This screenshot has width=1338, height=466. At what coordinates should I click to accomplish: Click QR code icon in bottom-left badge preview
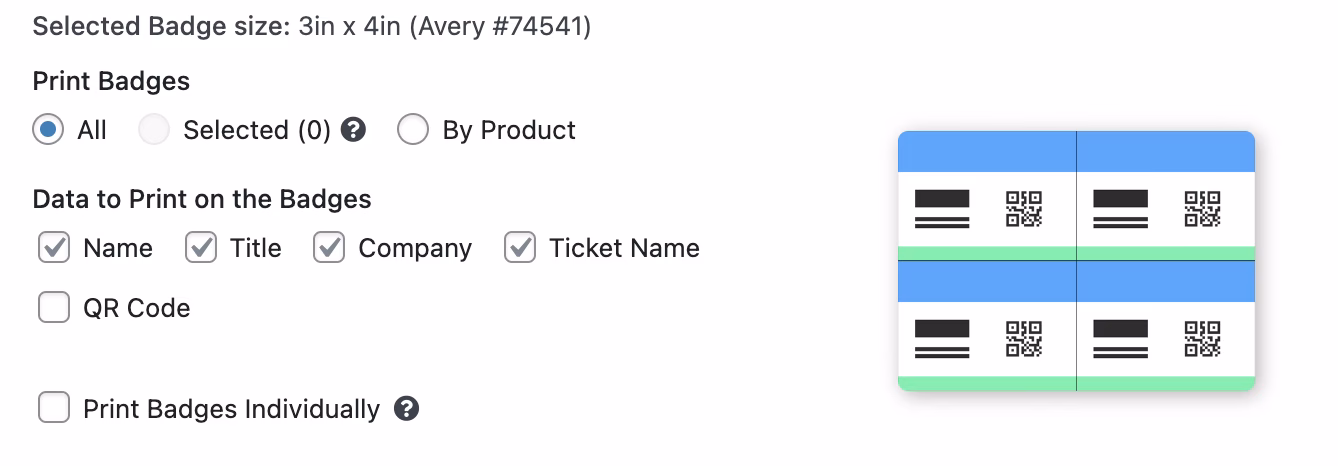(1024, 339)
